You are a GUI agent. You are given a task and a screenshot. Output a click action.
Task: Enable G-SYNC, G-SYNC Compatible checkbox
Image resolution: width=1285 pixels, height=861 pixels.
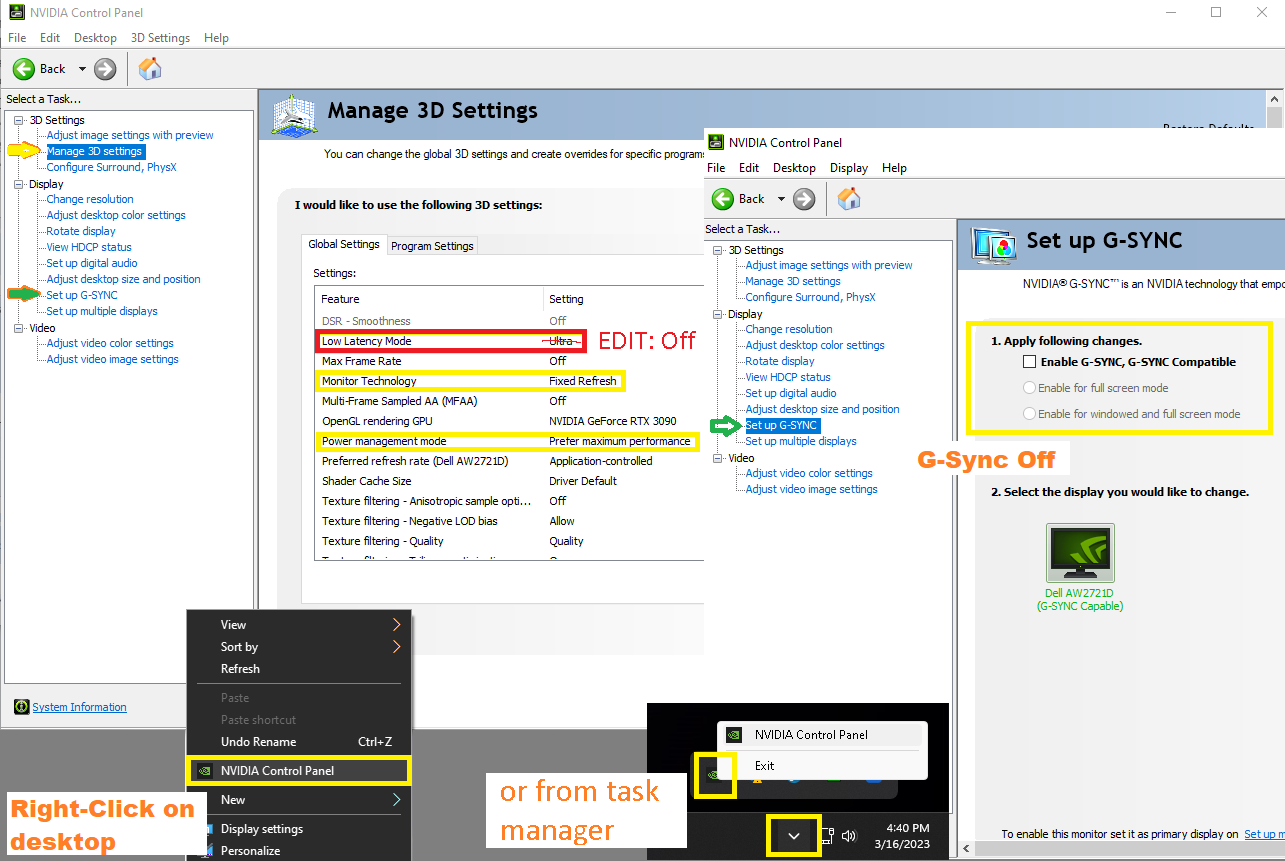(1030, 362)
